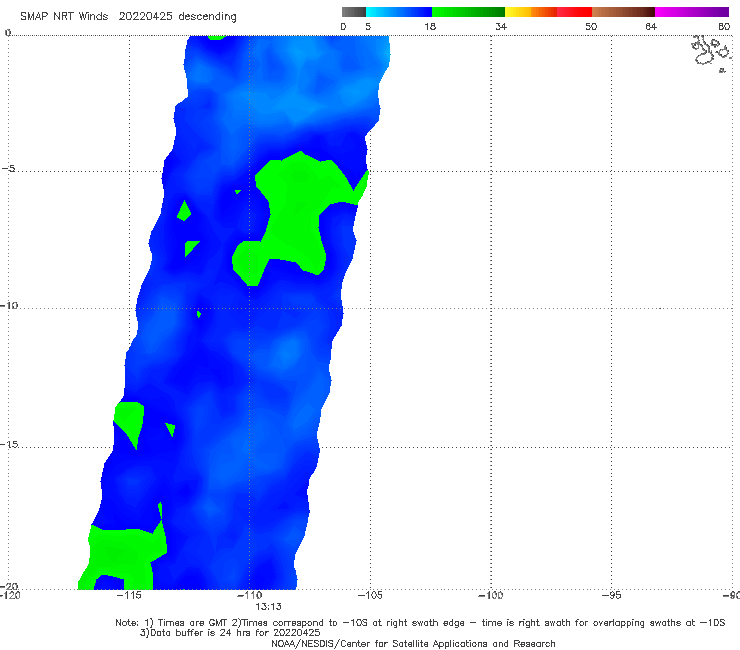
Task: Click the latitude axis label '-15'
Action: (x=9, y=444)
